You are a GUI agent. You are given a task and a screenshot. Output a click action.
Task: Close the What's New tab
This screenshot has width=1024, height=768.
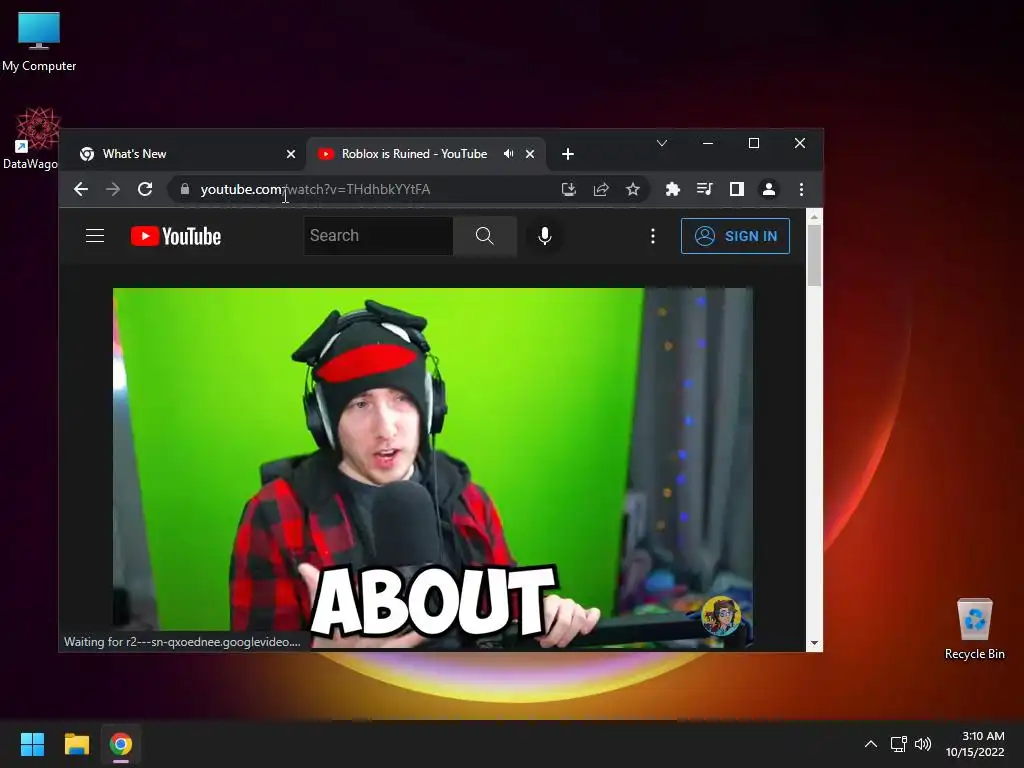[291, 154]
